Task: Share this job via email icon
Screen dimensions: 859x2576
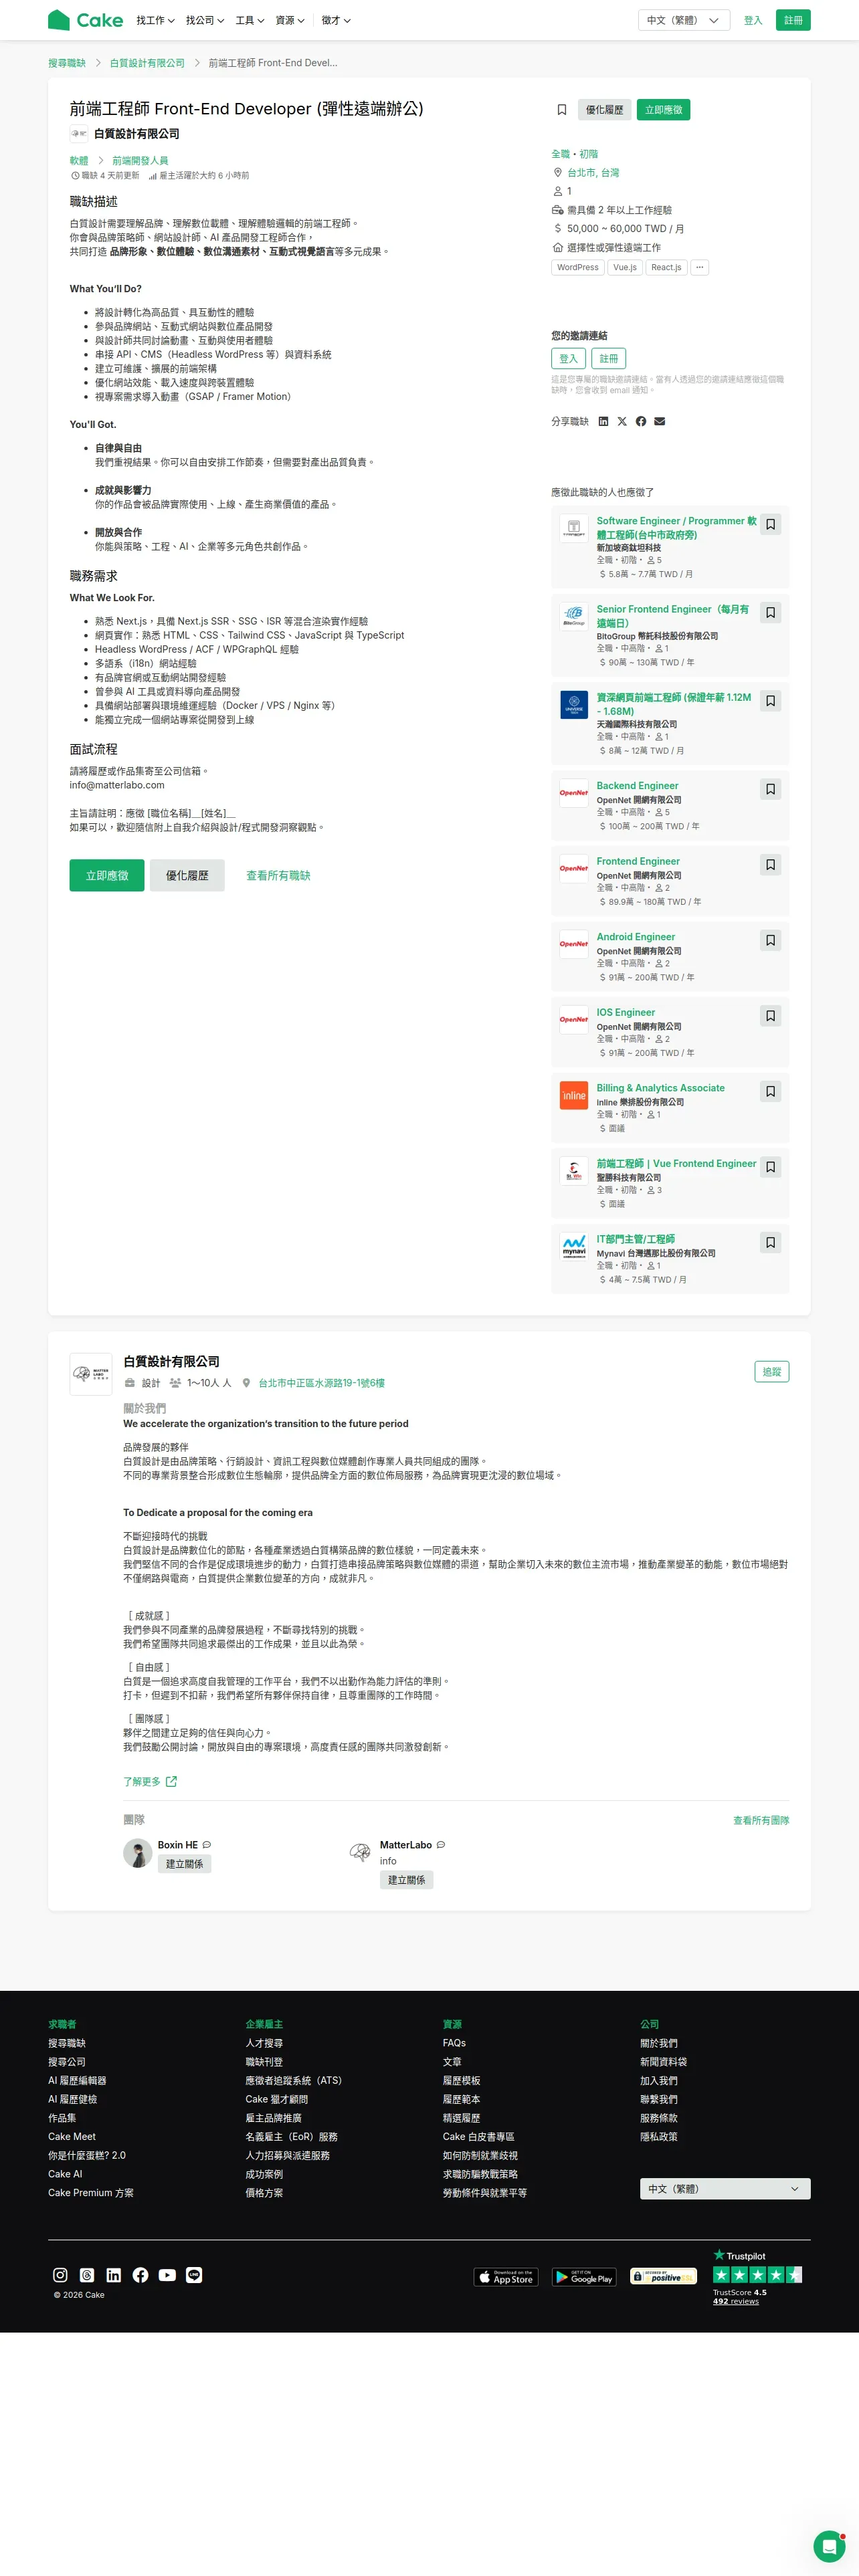Action: pyautogui.click(x=660, y=422)
